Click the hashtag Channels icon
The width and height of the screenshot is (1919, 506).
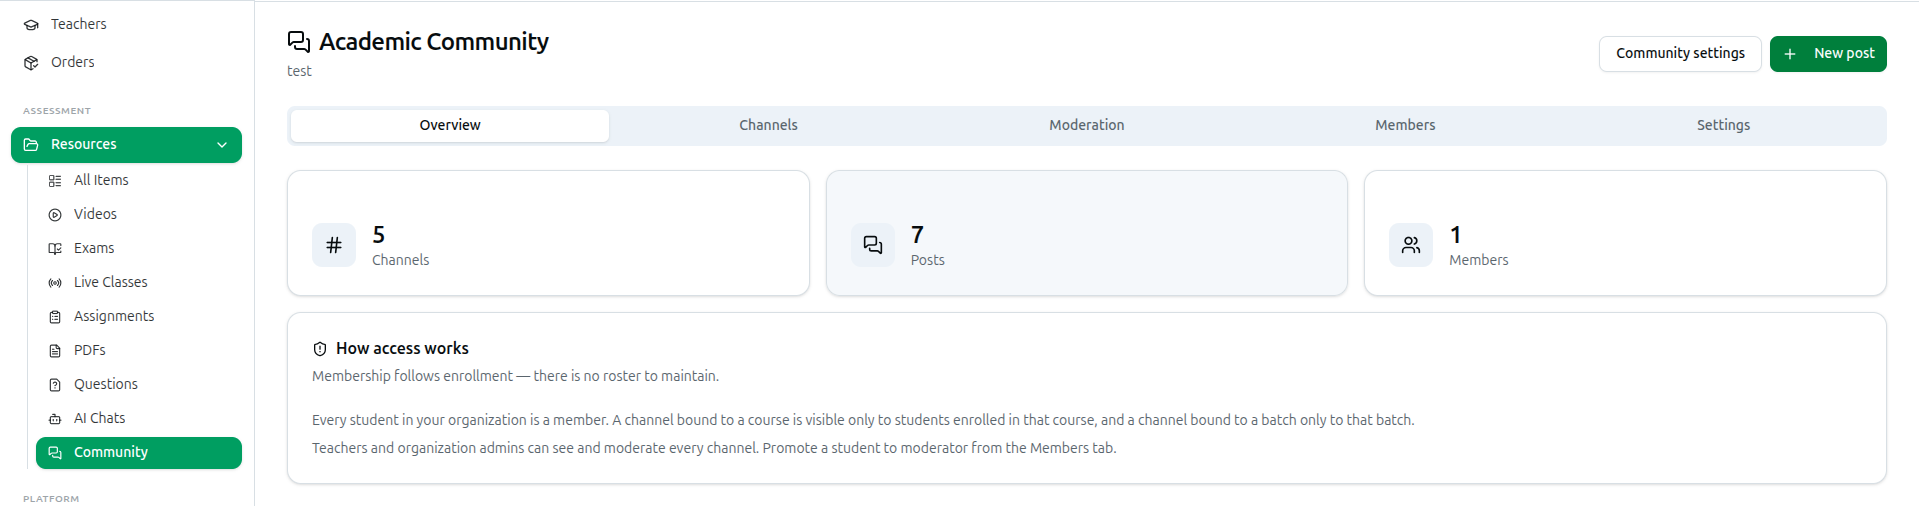click(x=334, y=245)
